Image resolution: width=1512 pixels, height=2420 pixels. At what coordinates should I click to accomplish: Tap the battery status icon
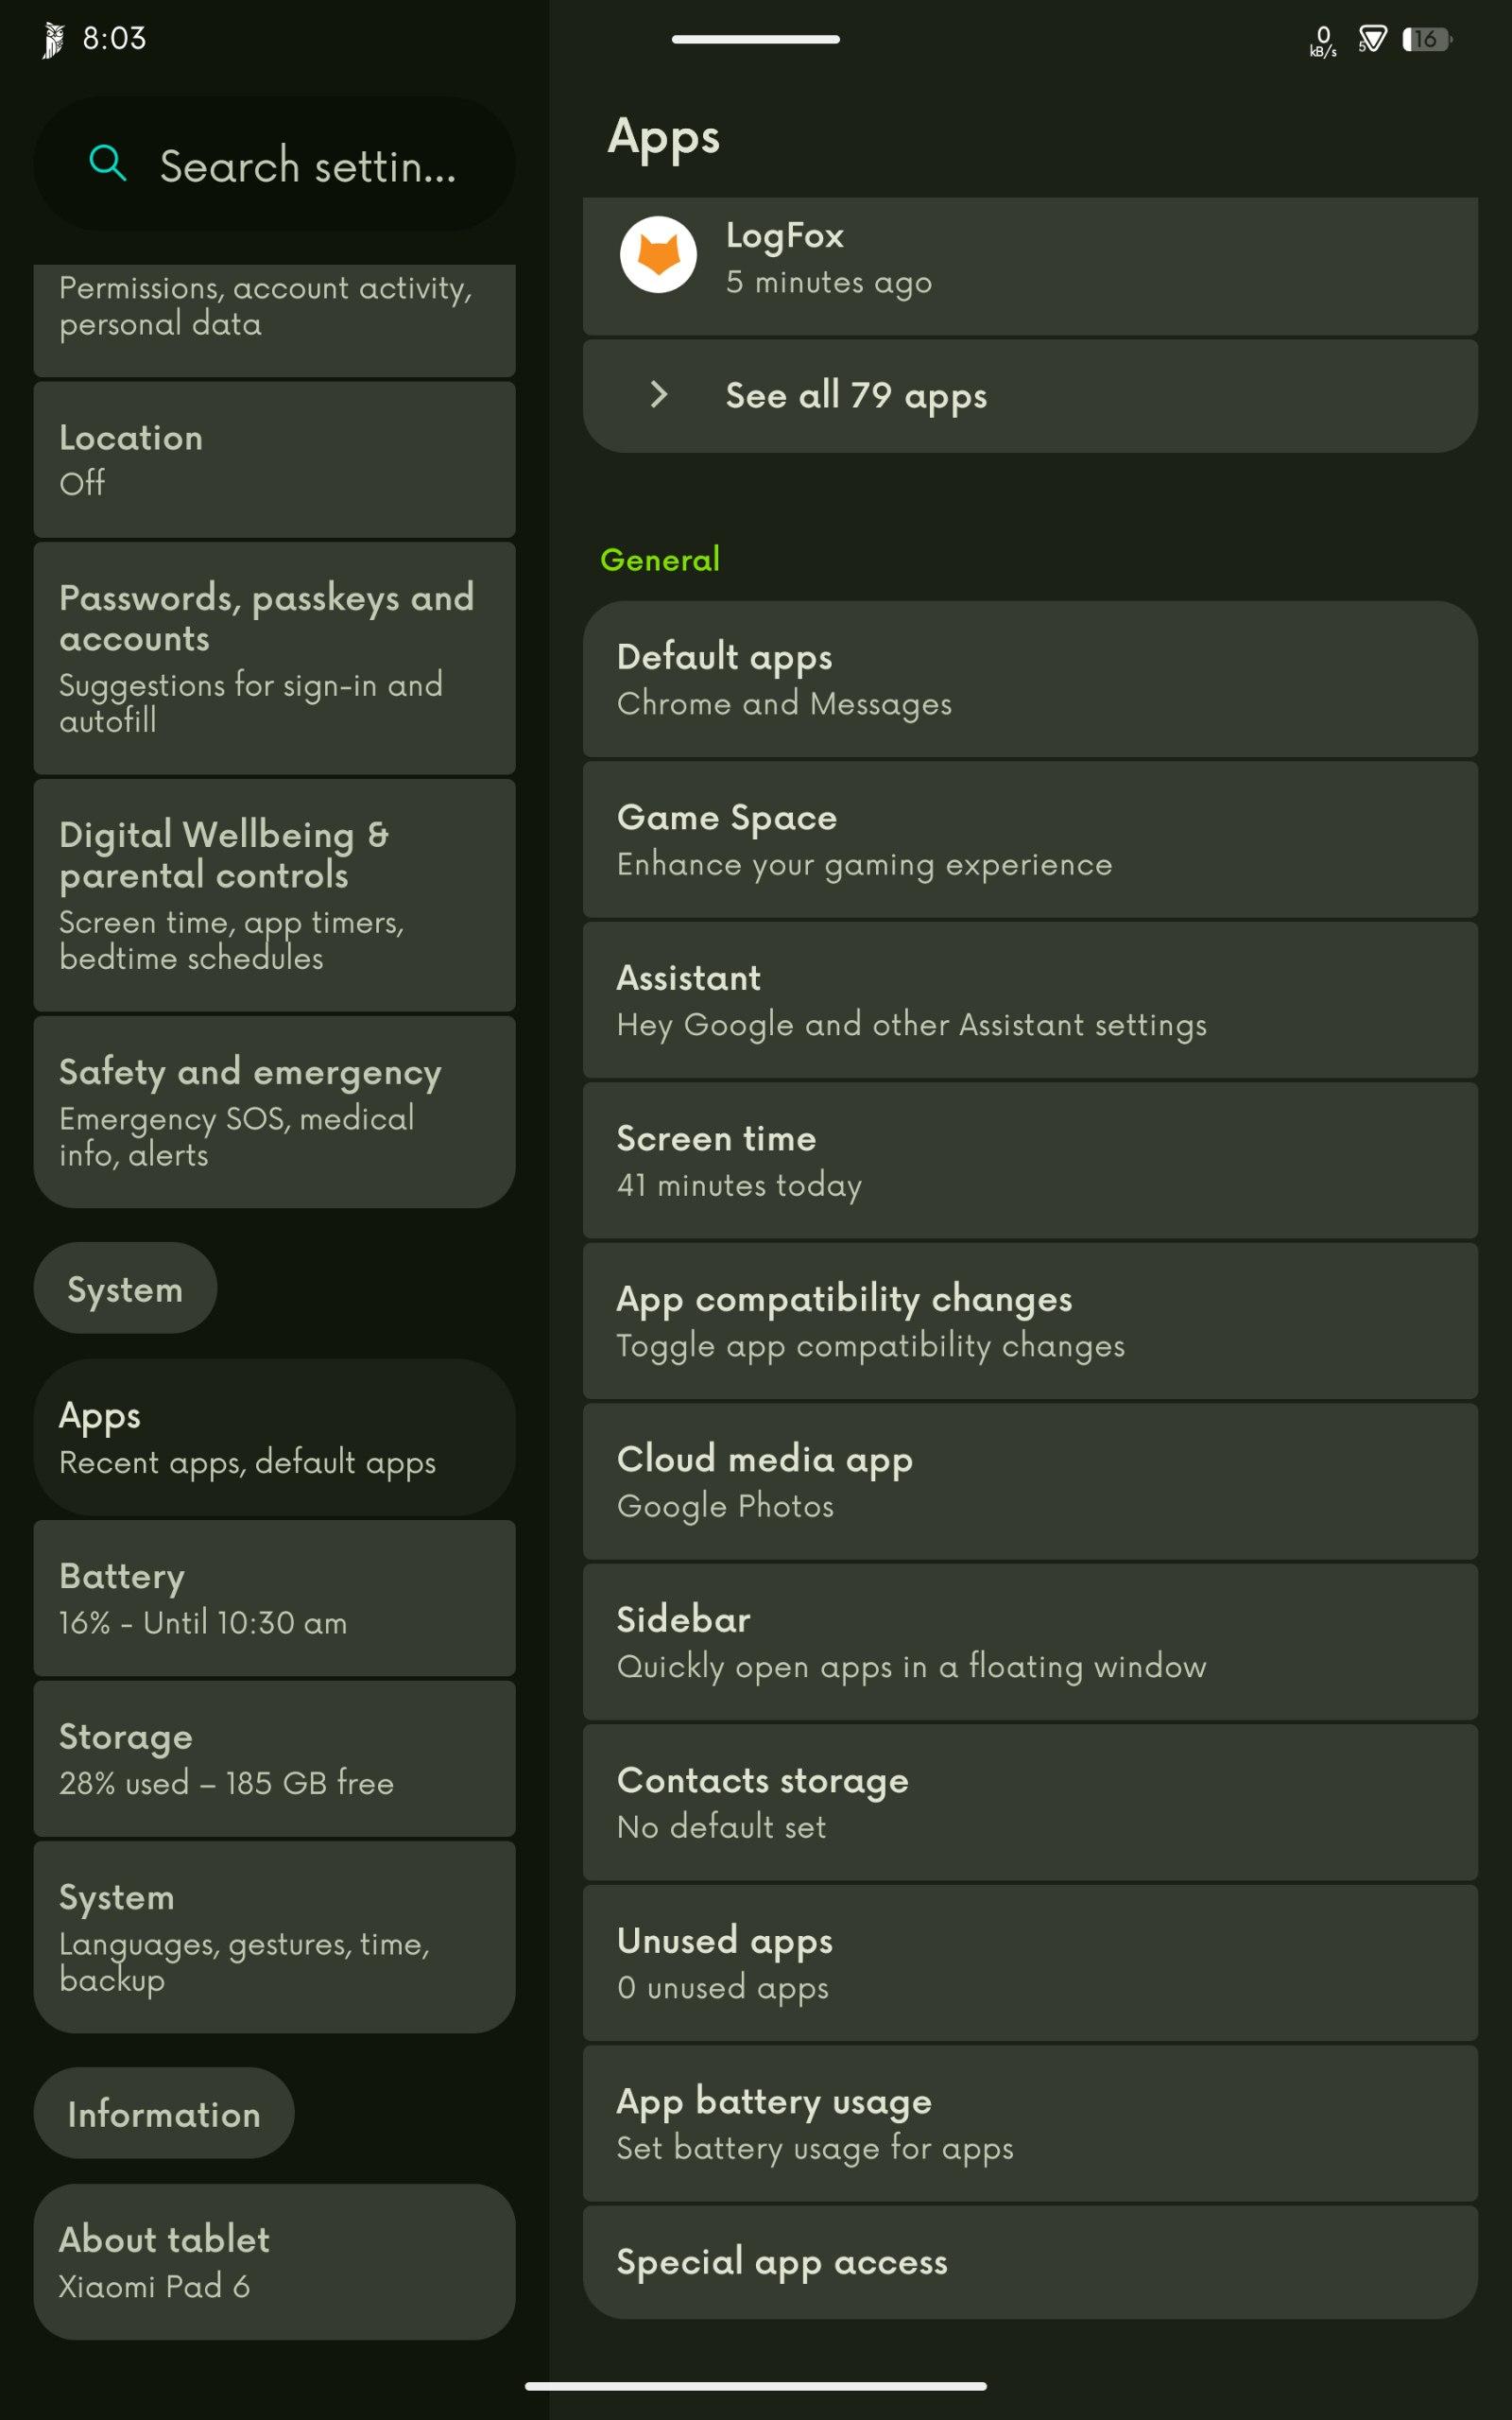click(x=1427, y=39)
